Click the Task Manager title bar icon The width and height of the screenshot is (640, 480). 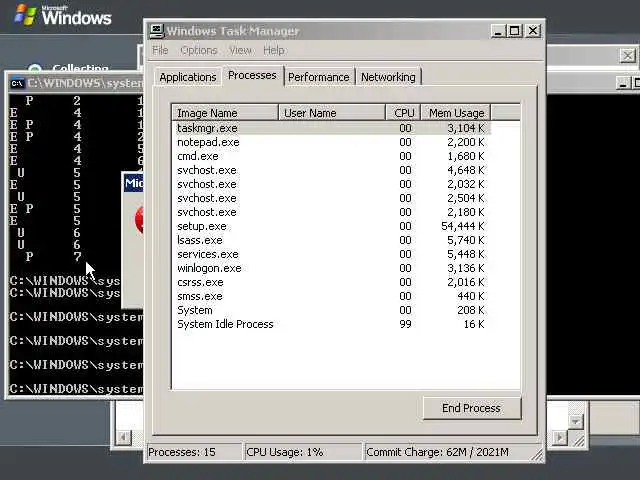coord(157,31)
